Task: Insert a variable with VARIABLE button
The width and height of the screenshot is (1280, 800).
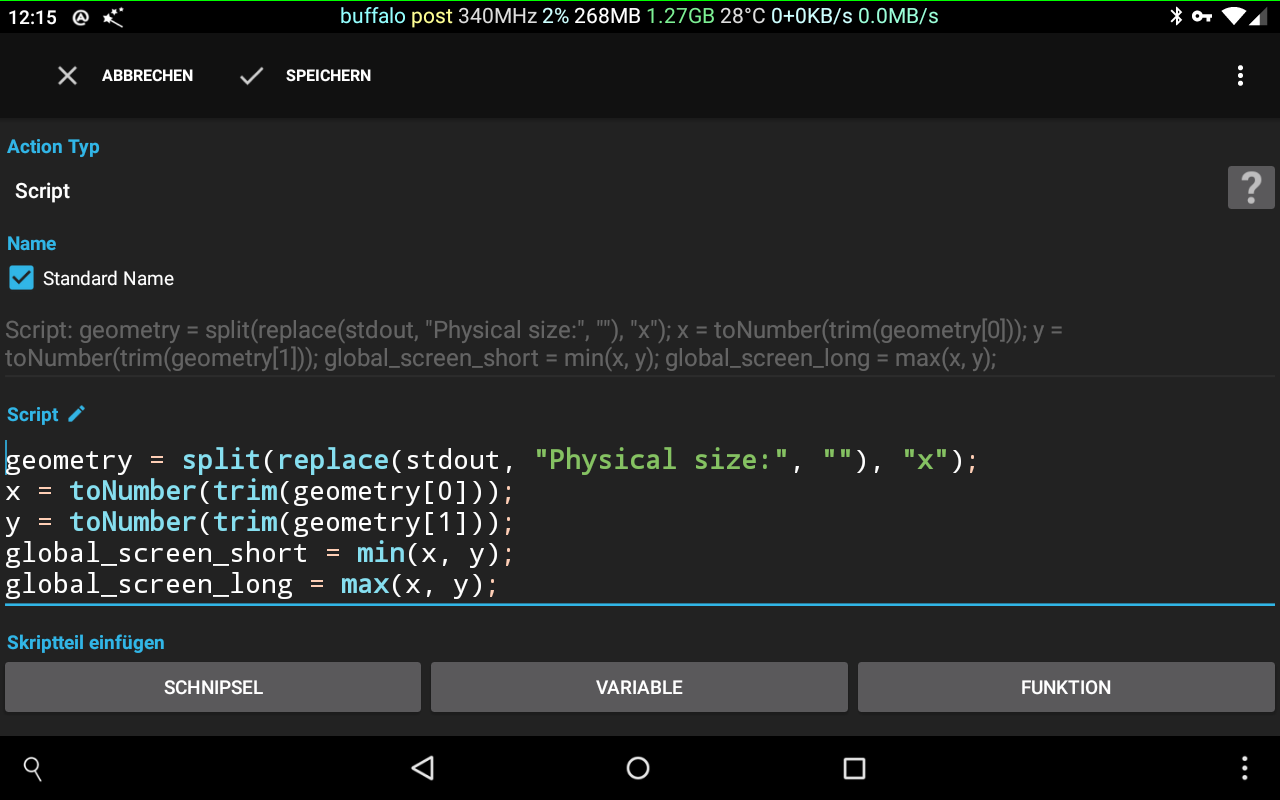Action: [x=639, y=687]
